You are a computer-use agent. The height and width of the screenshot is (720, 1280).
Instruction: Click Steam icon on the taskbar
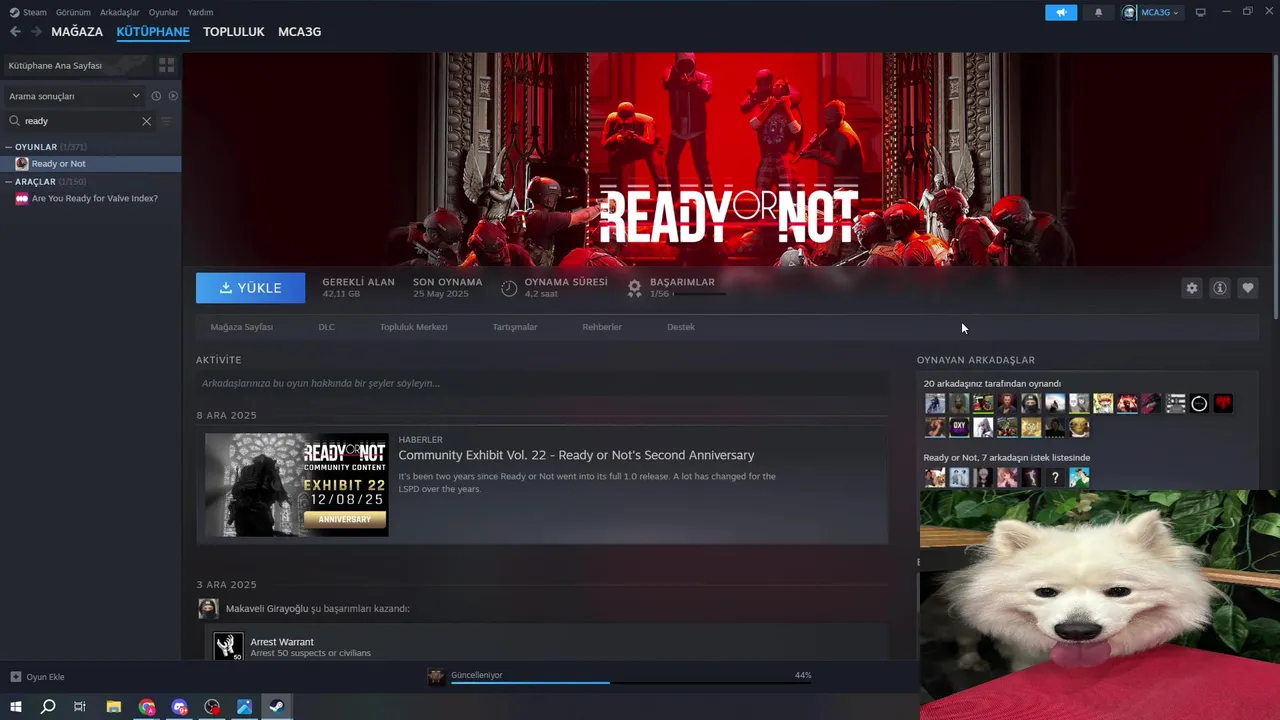[277, 707]
